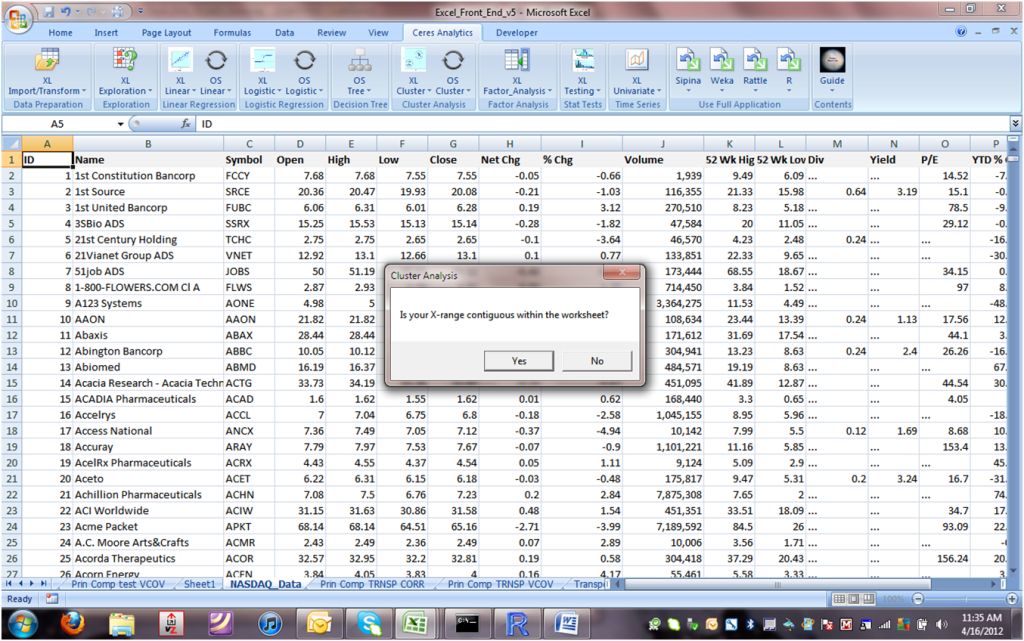Select row 5 header
The image size is (1024, 641).
tap(11, 223)
